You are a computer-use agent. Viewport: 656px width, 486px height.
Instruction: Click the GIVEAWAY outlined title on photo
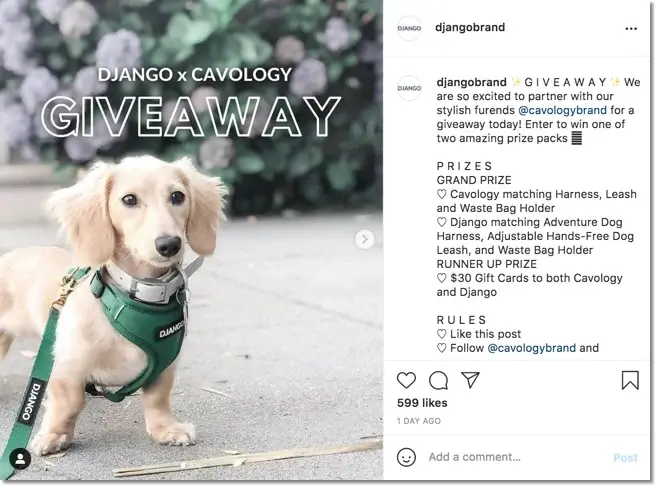tap(190, 117)
